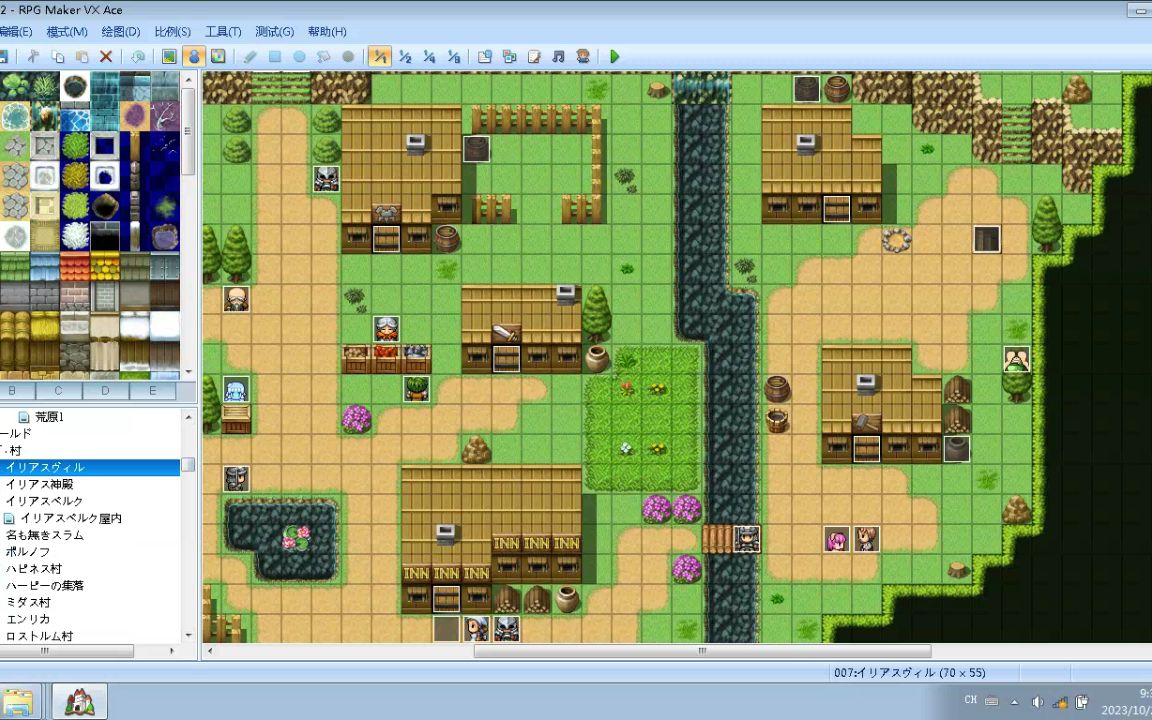Set map zoom to 1/2 scale
1152x720 pixels.
[405, 57]
